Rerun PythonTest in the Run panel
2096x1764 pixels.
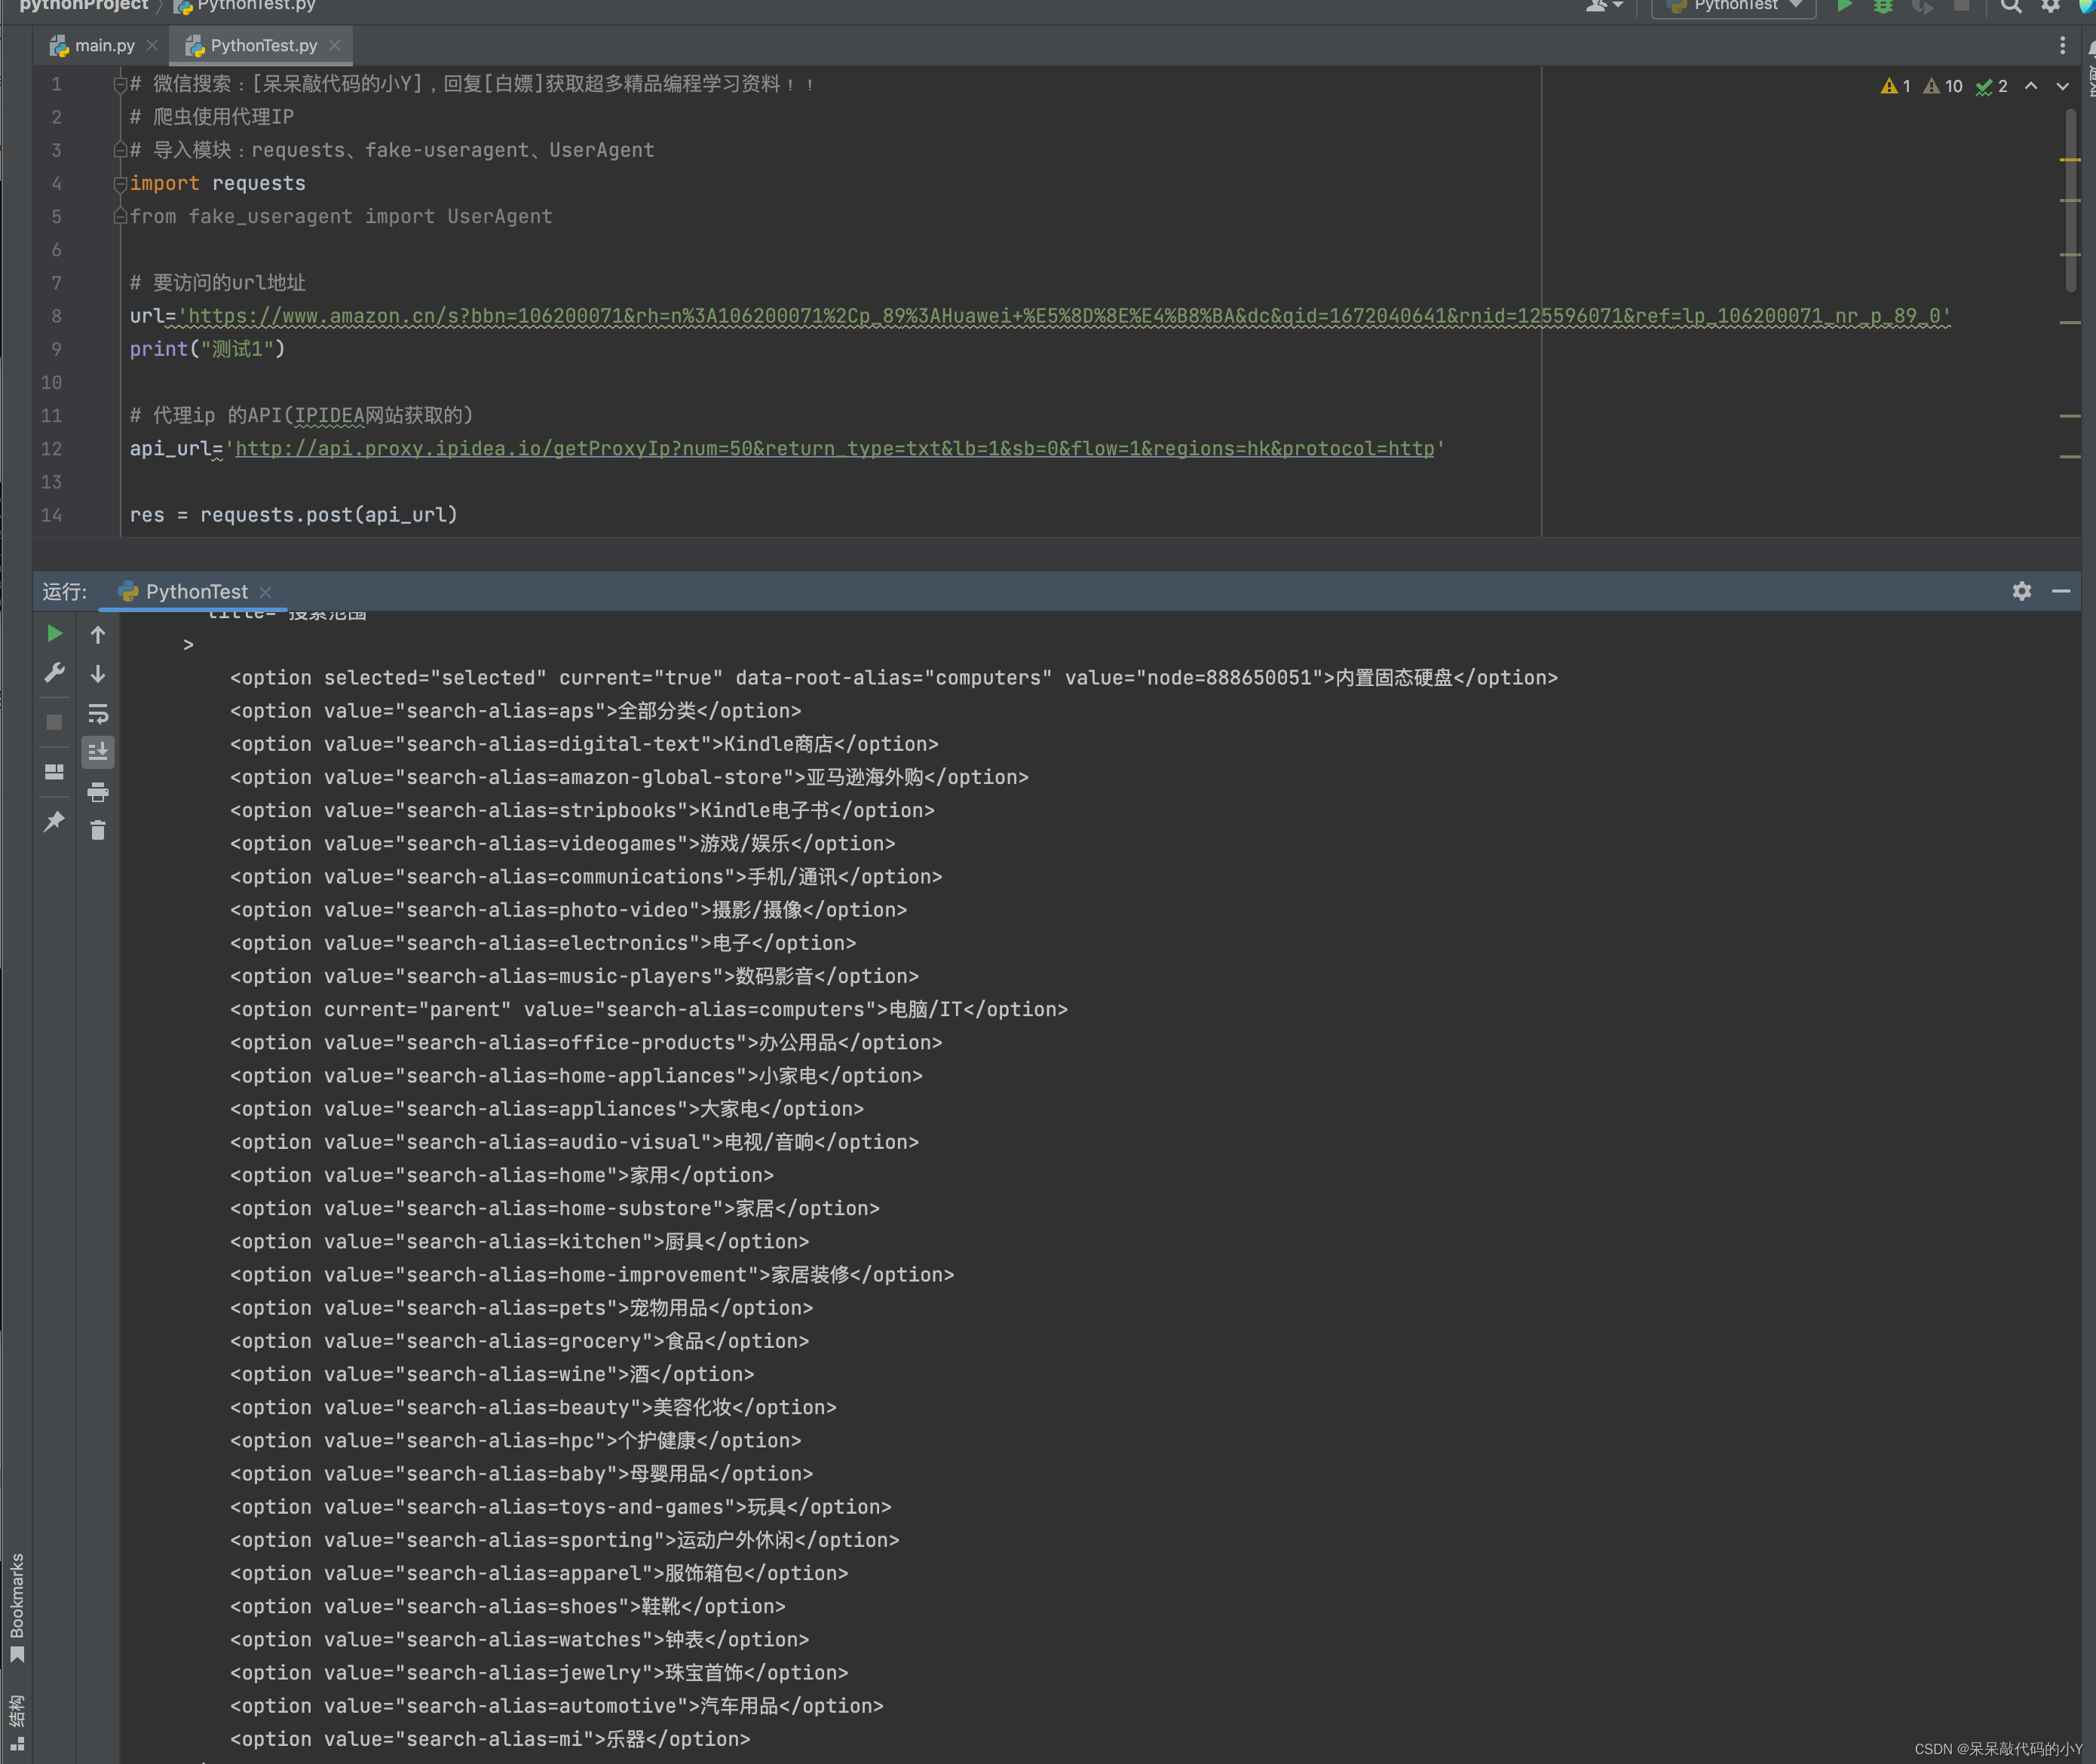click(x=55, y=633)
